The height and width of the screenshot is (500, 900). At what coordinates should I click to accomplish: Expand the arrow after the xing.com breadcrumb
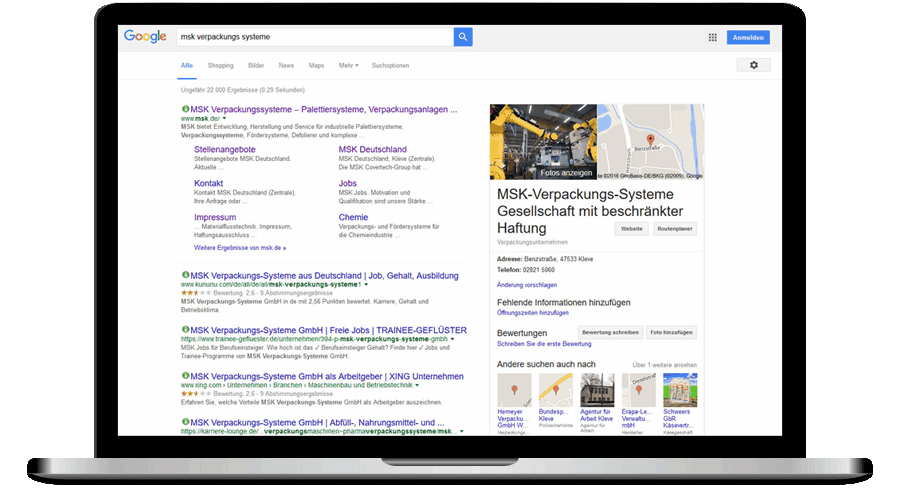tap(417, 385)
